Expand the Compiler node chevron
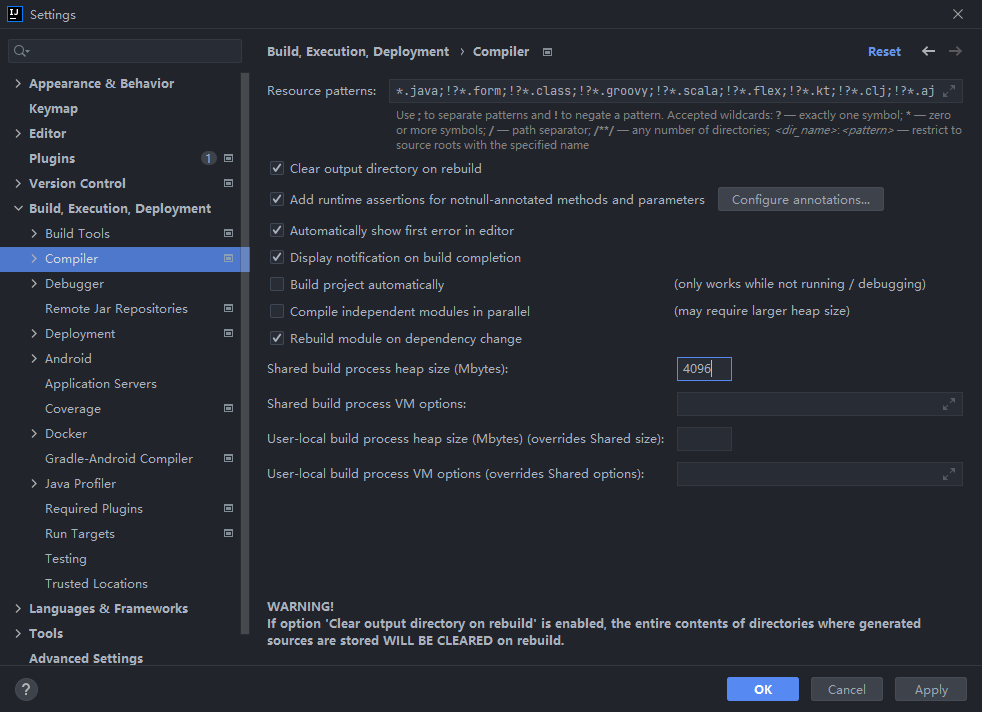 click(34, 259)
